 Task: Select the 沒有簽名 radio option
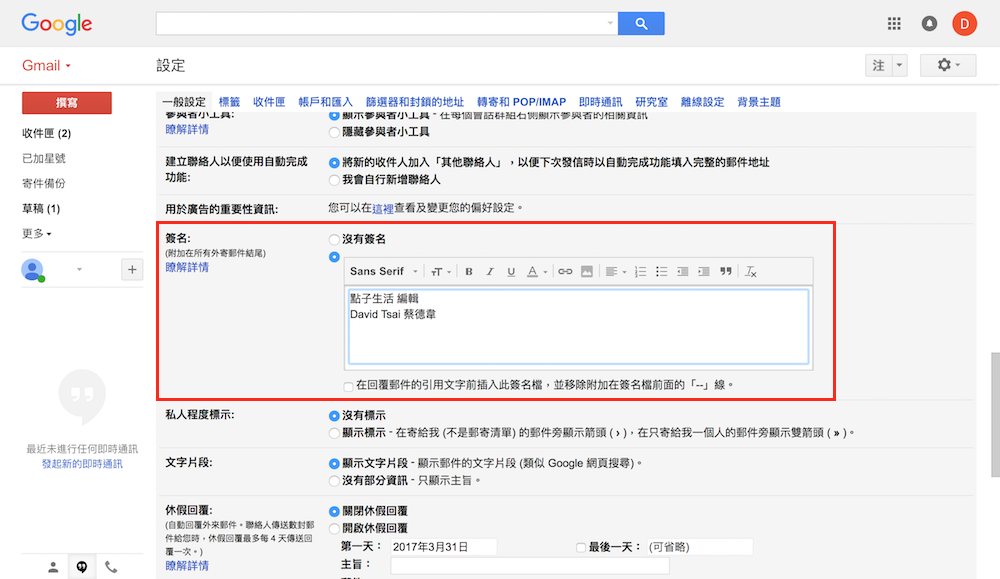click(x=334, y=239)
